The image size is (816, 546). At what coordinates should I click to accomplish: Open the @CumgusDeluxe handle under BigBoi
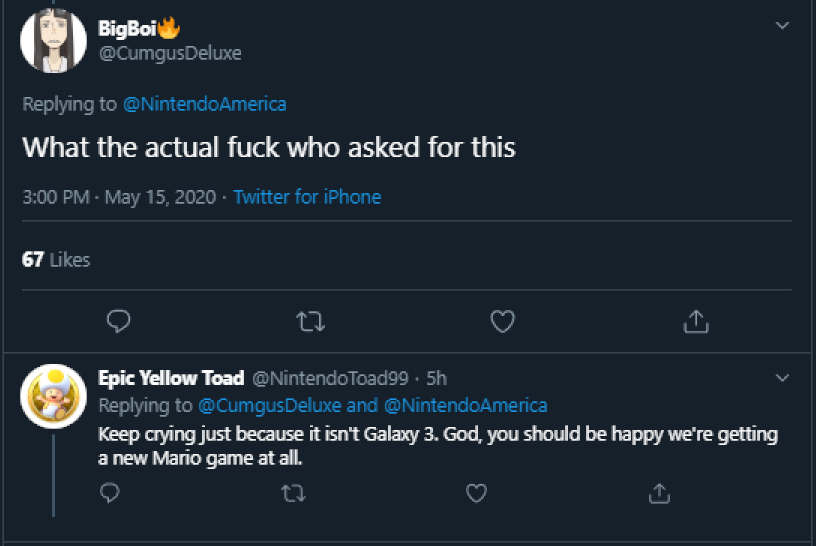[x=169, y=53]
